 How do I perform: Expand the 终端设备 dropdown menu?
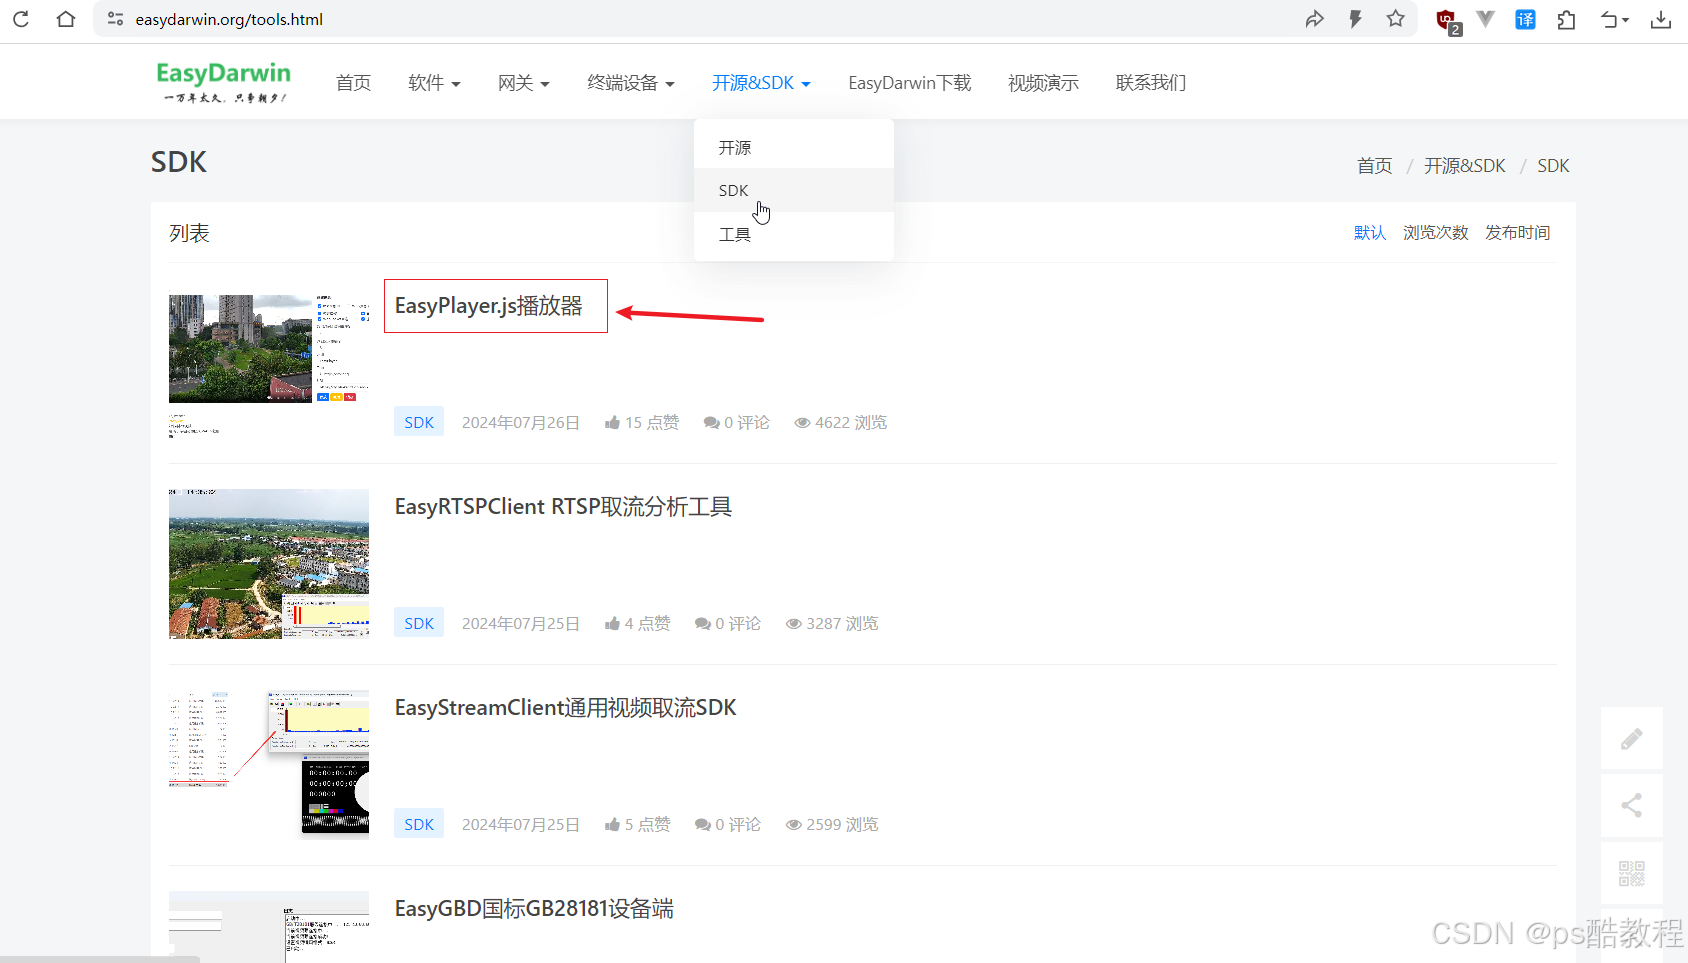pyautogui.click(x=631, y=83)
